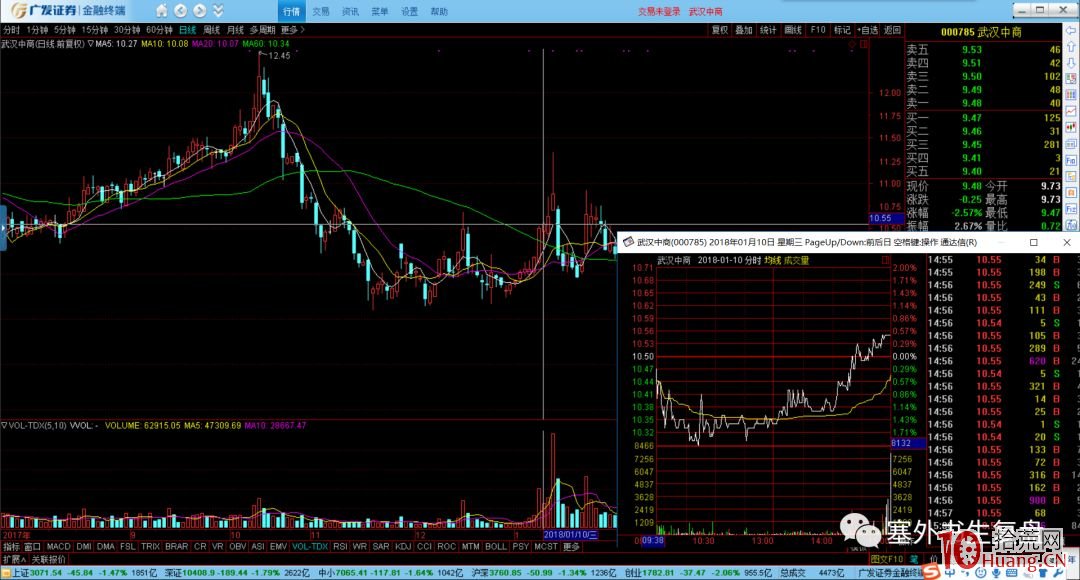Open the 关联报价 tab
The height and width of the screenshot is (580, 1080).
[x=50, y=559]
